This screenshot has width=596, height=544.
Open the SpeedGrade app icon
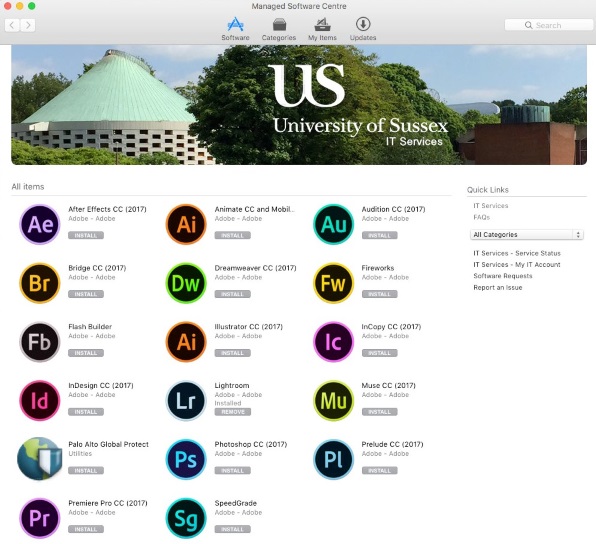point(186,518)
